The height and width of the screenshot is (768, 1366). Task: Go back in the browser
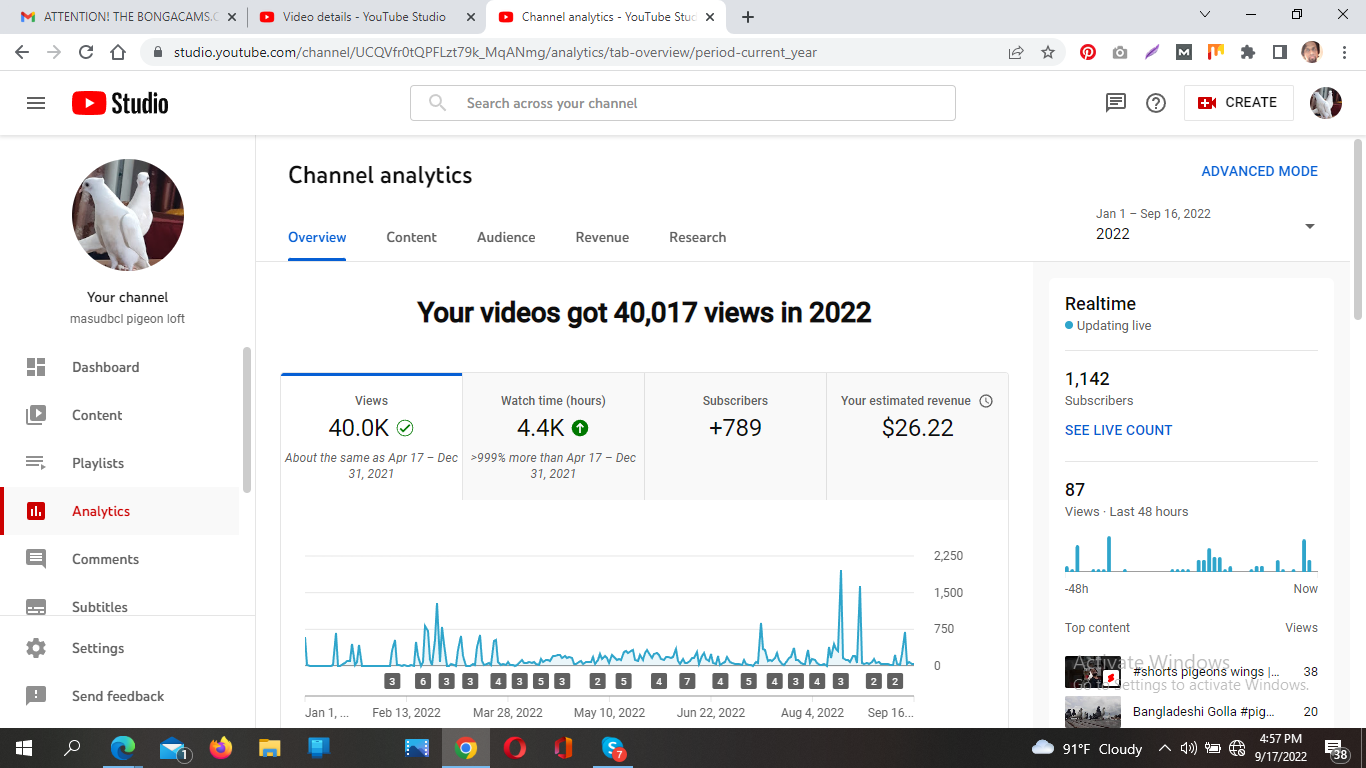pos(22,52)
